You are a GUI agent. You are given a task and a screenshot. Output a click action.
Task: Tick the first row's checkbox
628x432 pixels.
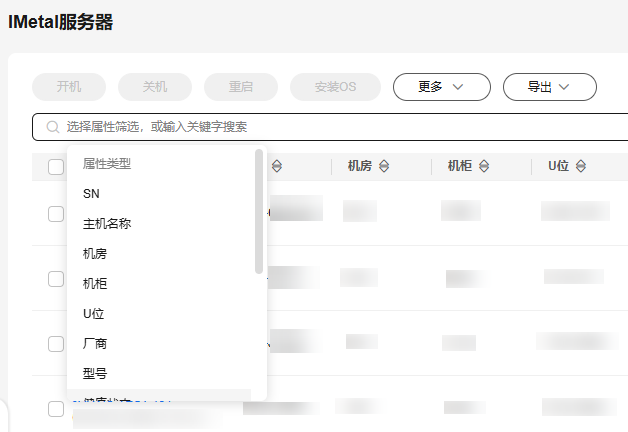pyautogui.click(x=56, y=214)
